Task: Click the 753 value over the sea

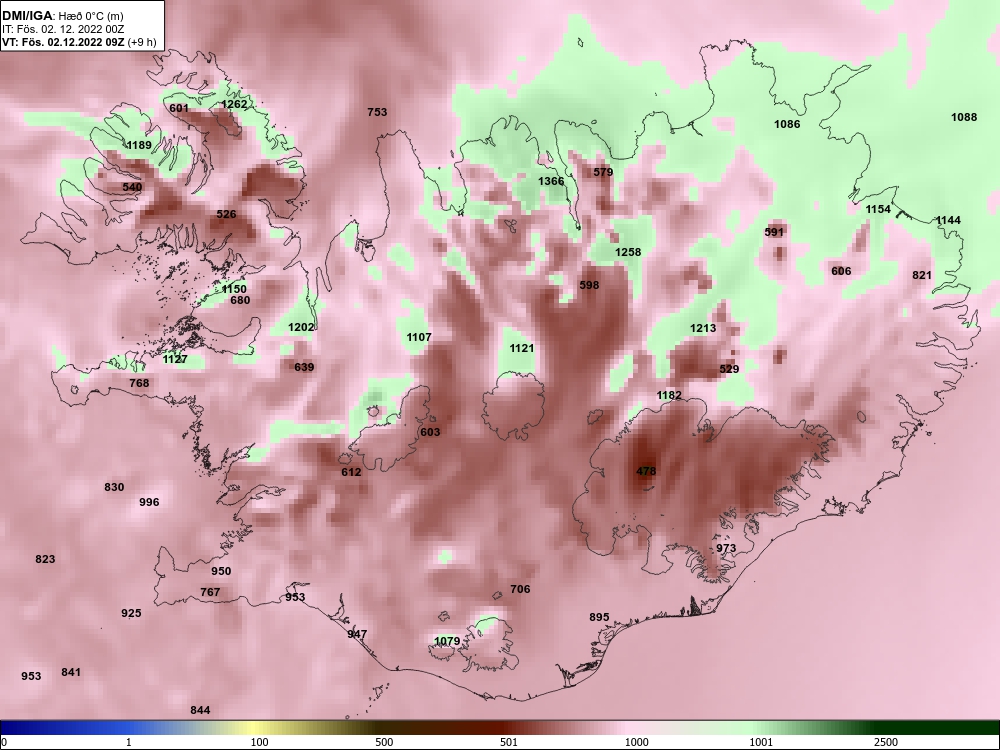Action: (377, 112)
